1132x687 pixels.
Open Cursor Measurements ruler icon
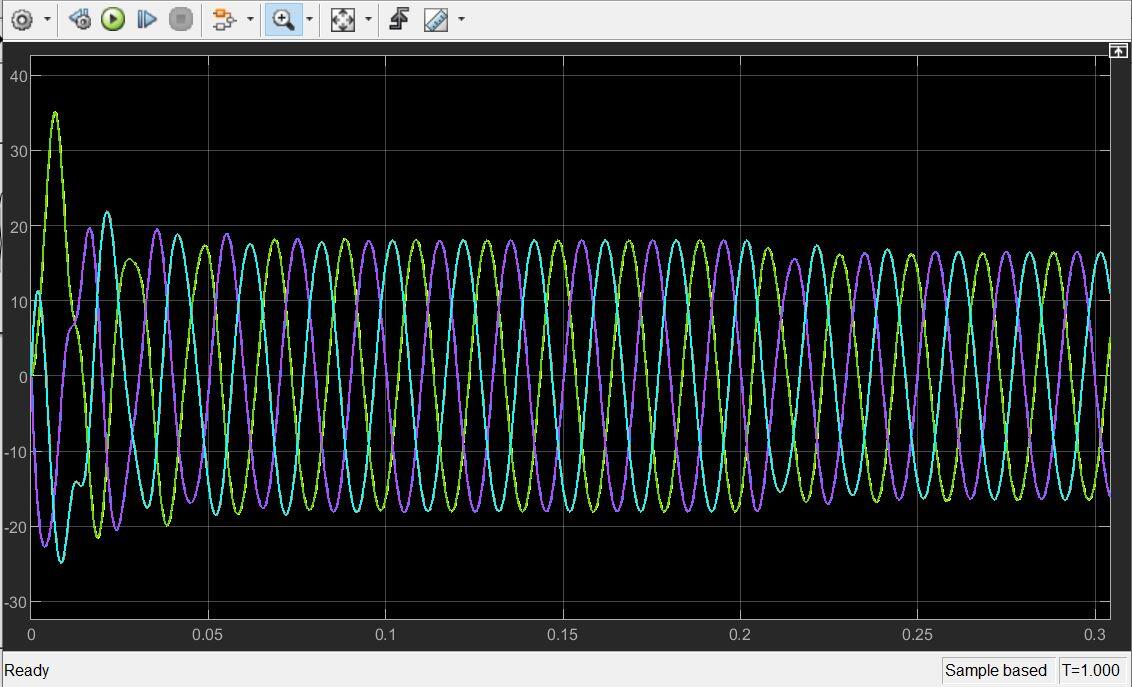[436, 19]
